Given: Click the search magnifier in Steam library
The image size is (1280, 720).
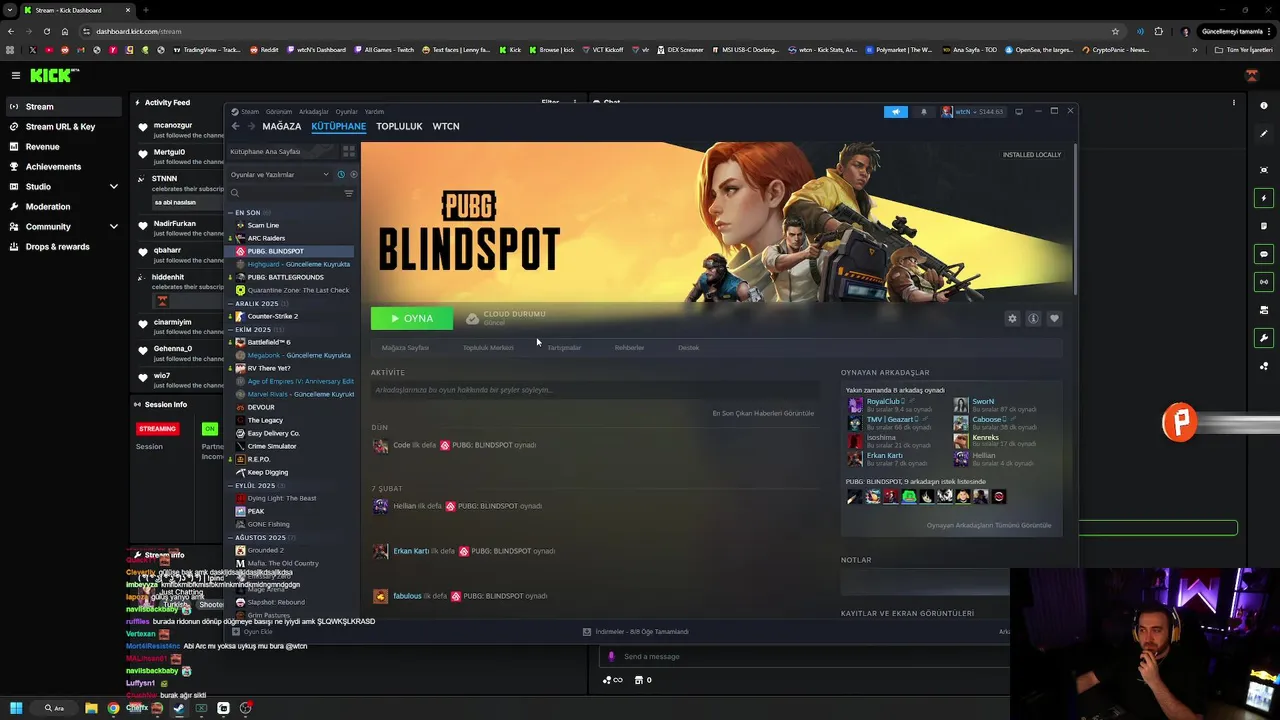Looking at the screenshot, I should 235,193.
